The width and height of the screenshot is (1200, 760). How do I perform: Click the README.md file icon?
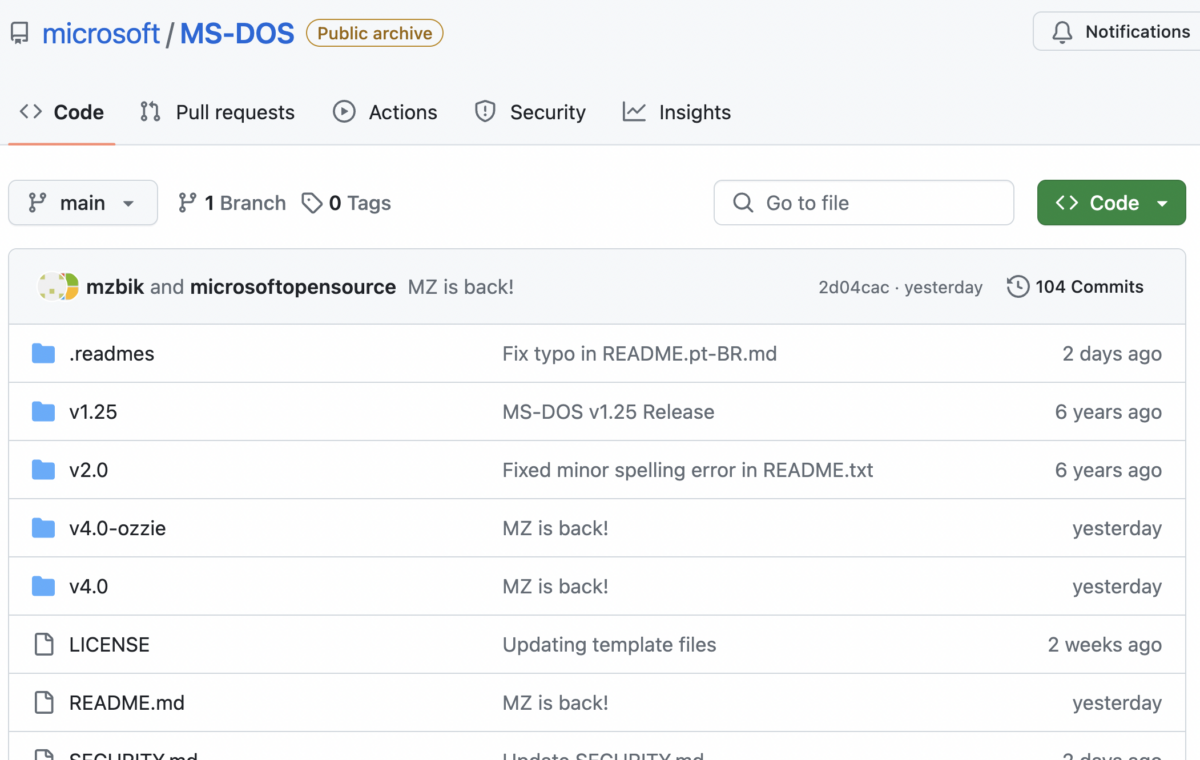(x=43, y=703)
